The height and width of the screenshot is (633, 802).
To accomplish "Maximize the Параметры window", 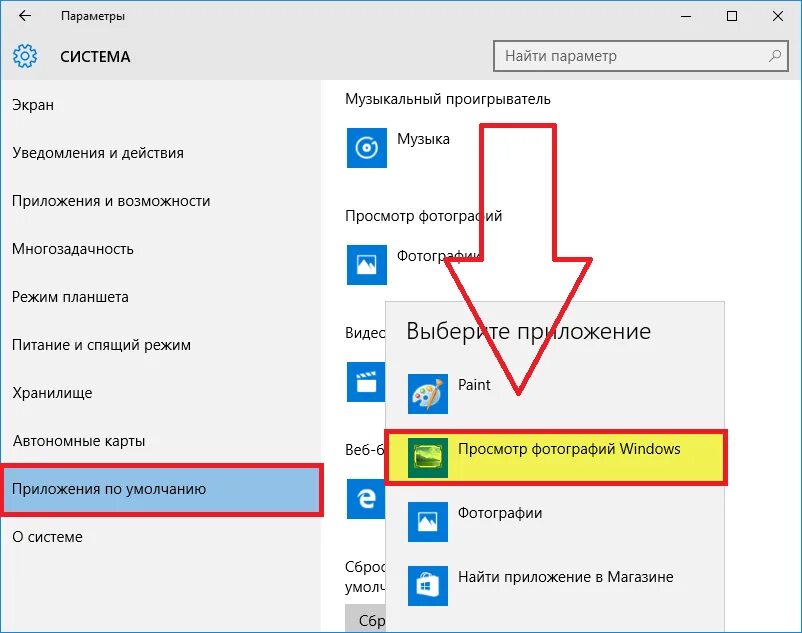I will (732, 16).
